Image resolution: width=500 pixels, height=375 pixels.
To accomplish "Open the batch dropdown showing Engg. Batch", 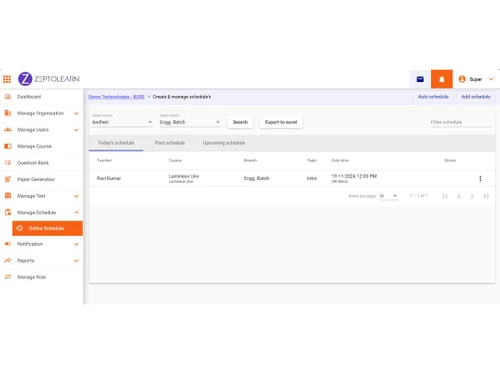I will [190, 122].
